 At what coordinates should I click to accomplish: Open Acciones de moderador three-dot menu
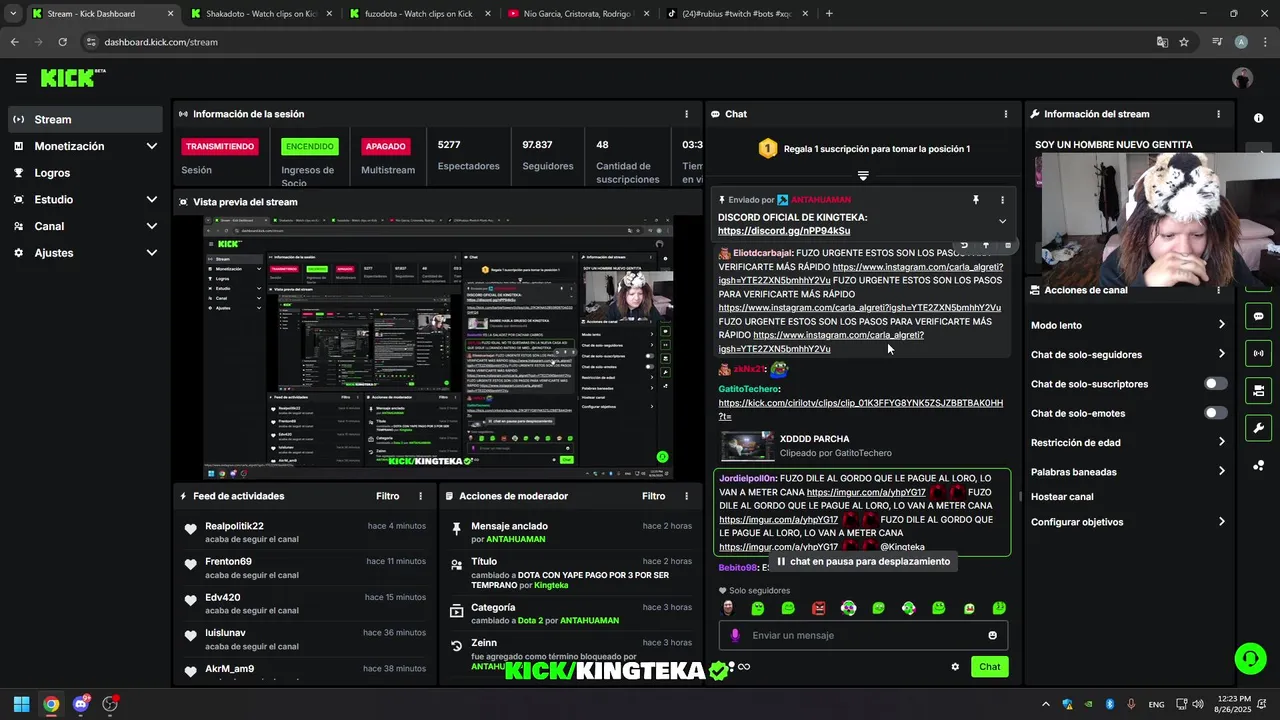(x=686, y=496)
